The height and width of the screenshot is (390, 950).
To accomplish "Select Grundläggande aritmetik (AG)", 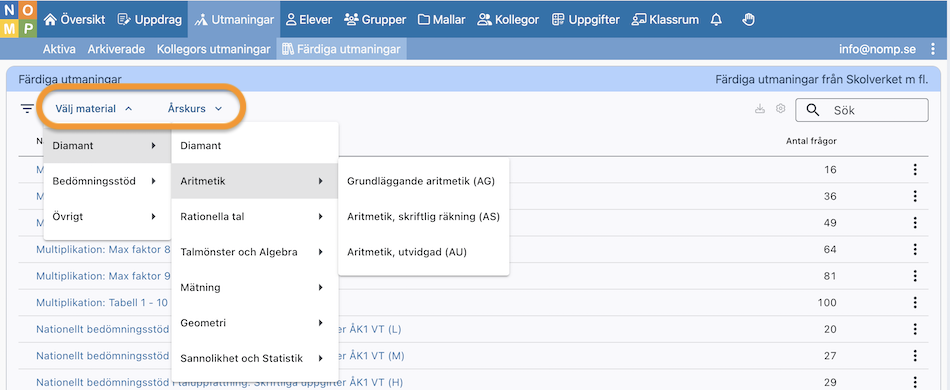I will (421, 181).
